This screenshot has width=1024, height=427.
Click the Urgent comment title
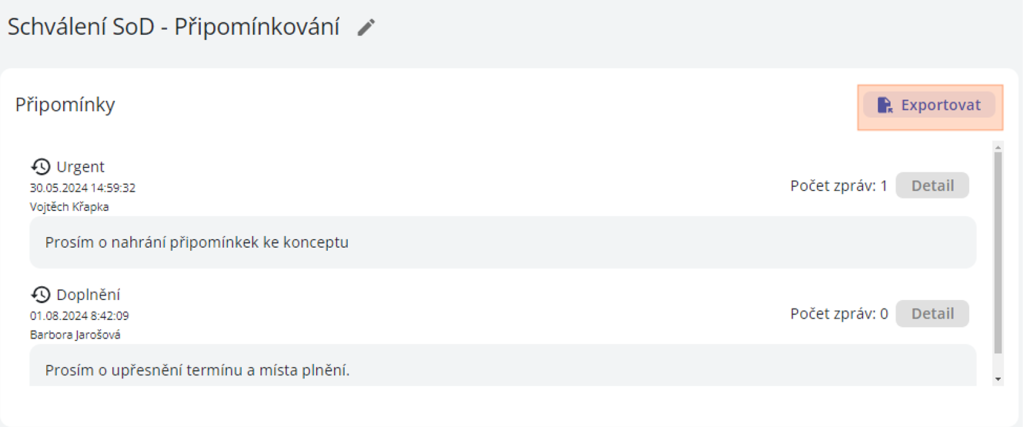(80, 166)
